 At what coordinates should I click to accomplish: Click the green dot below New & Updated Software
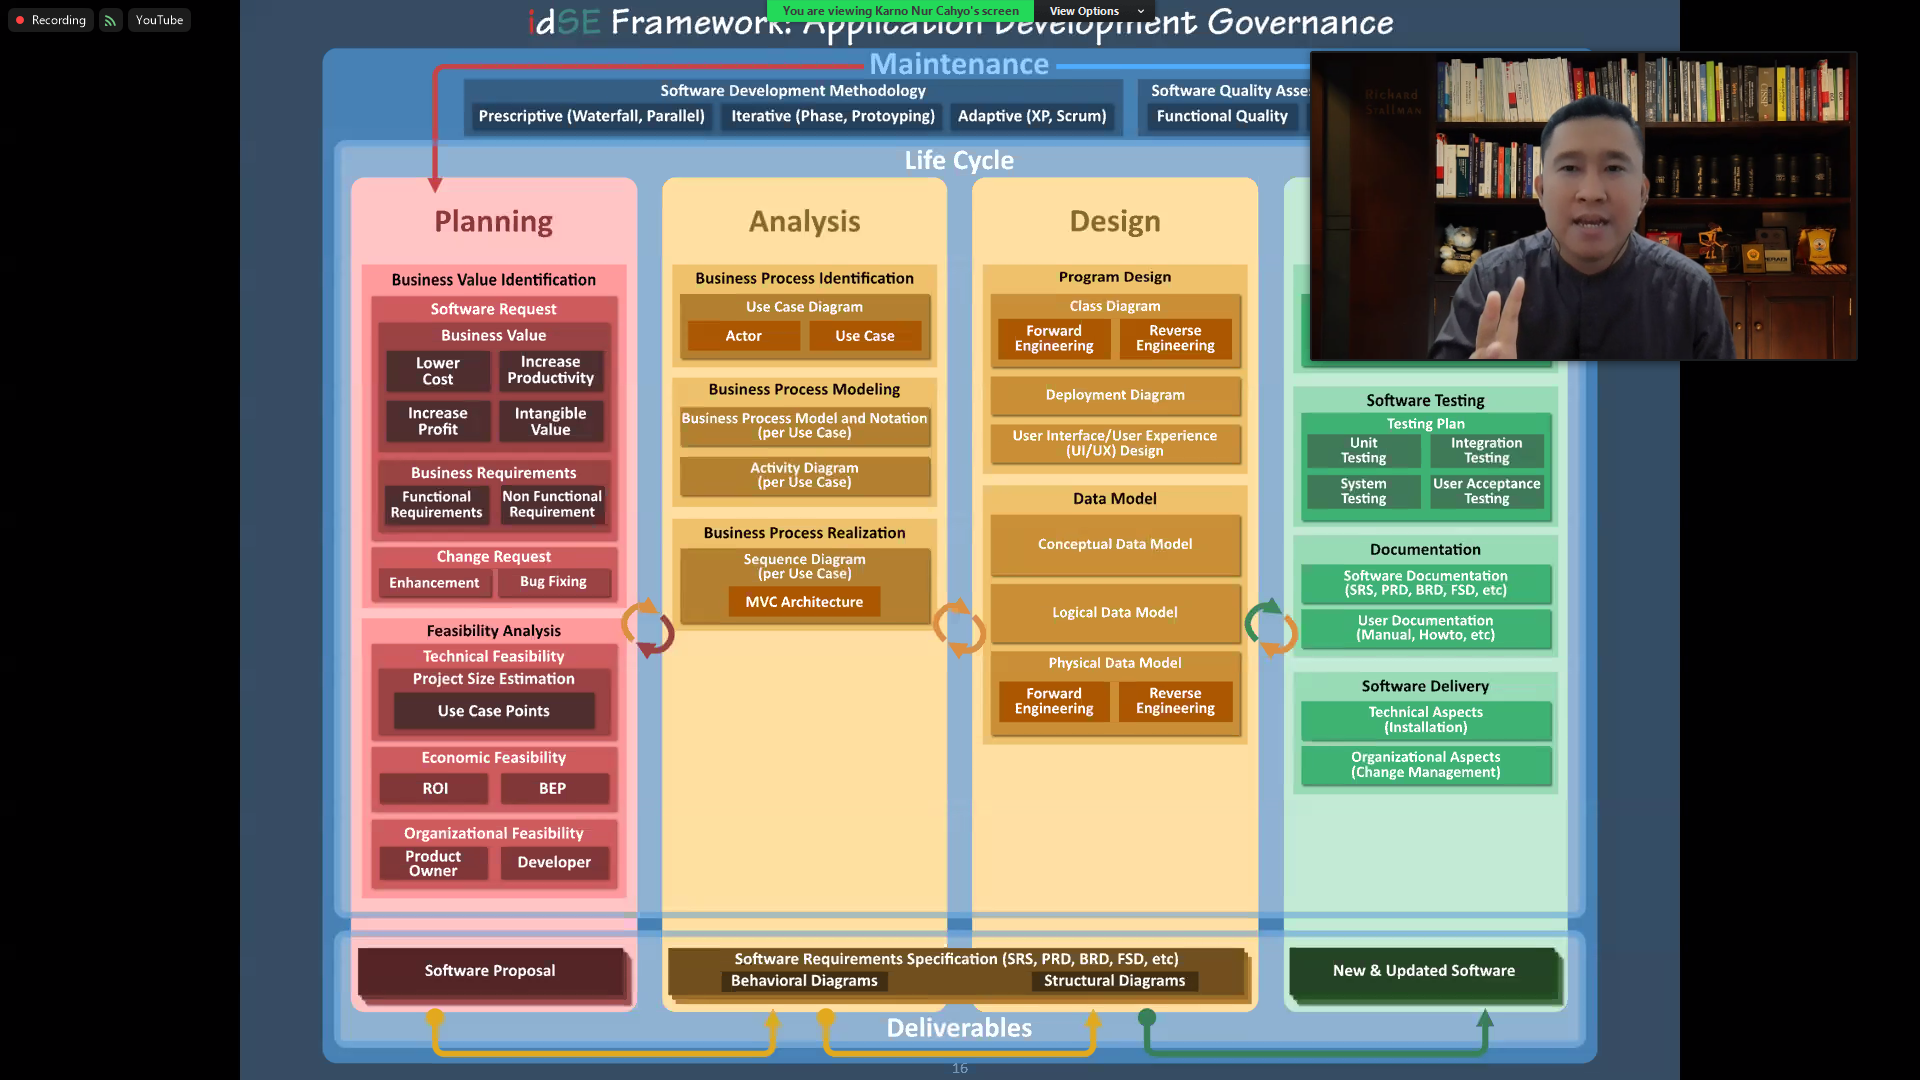point(1147,1017)
